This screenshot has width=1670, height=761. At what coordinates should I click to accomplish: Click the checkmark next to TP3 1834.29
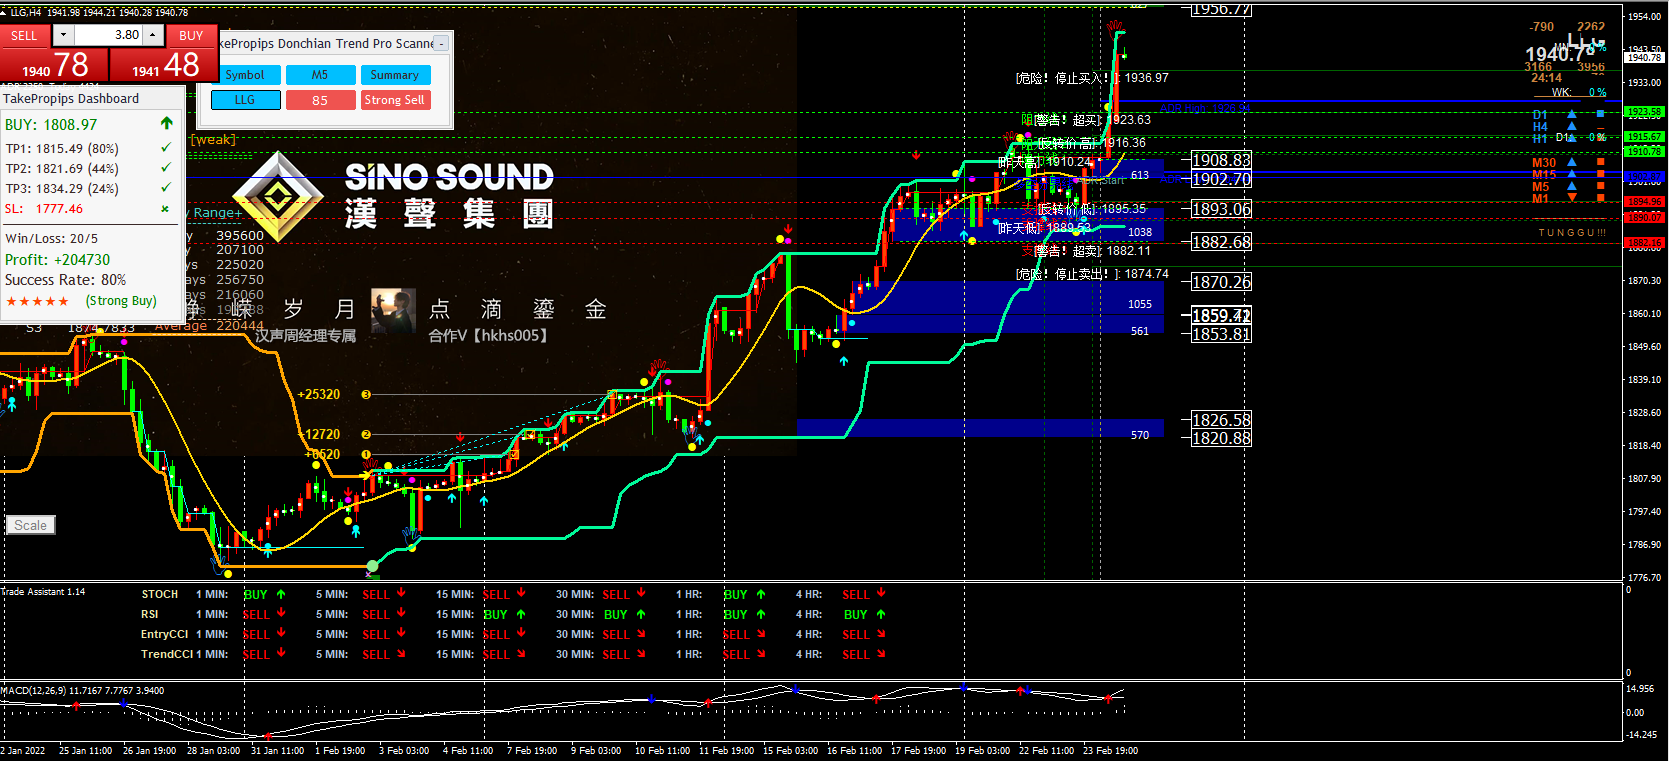166,188
